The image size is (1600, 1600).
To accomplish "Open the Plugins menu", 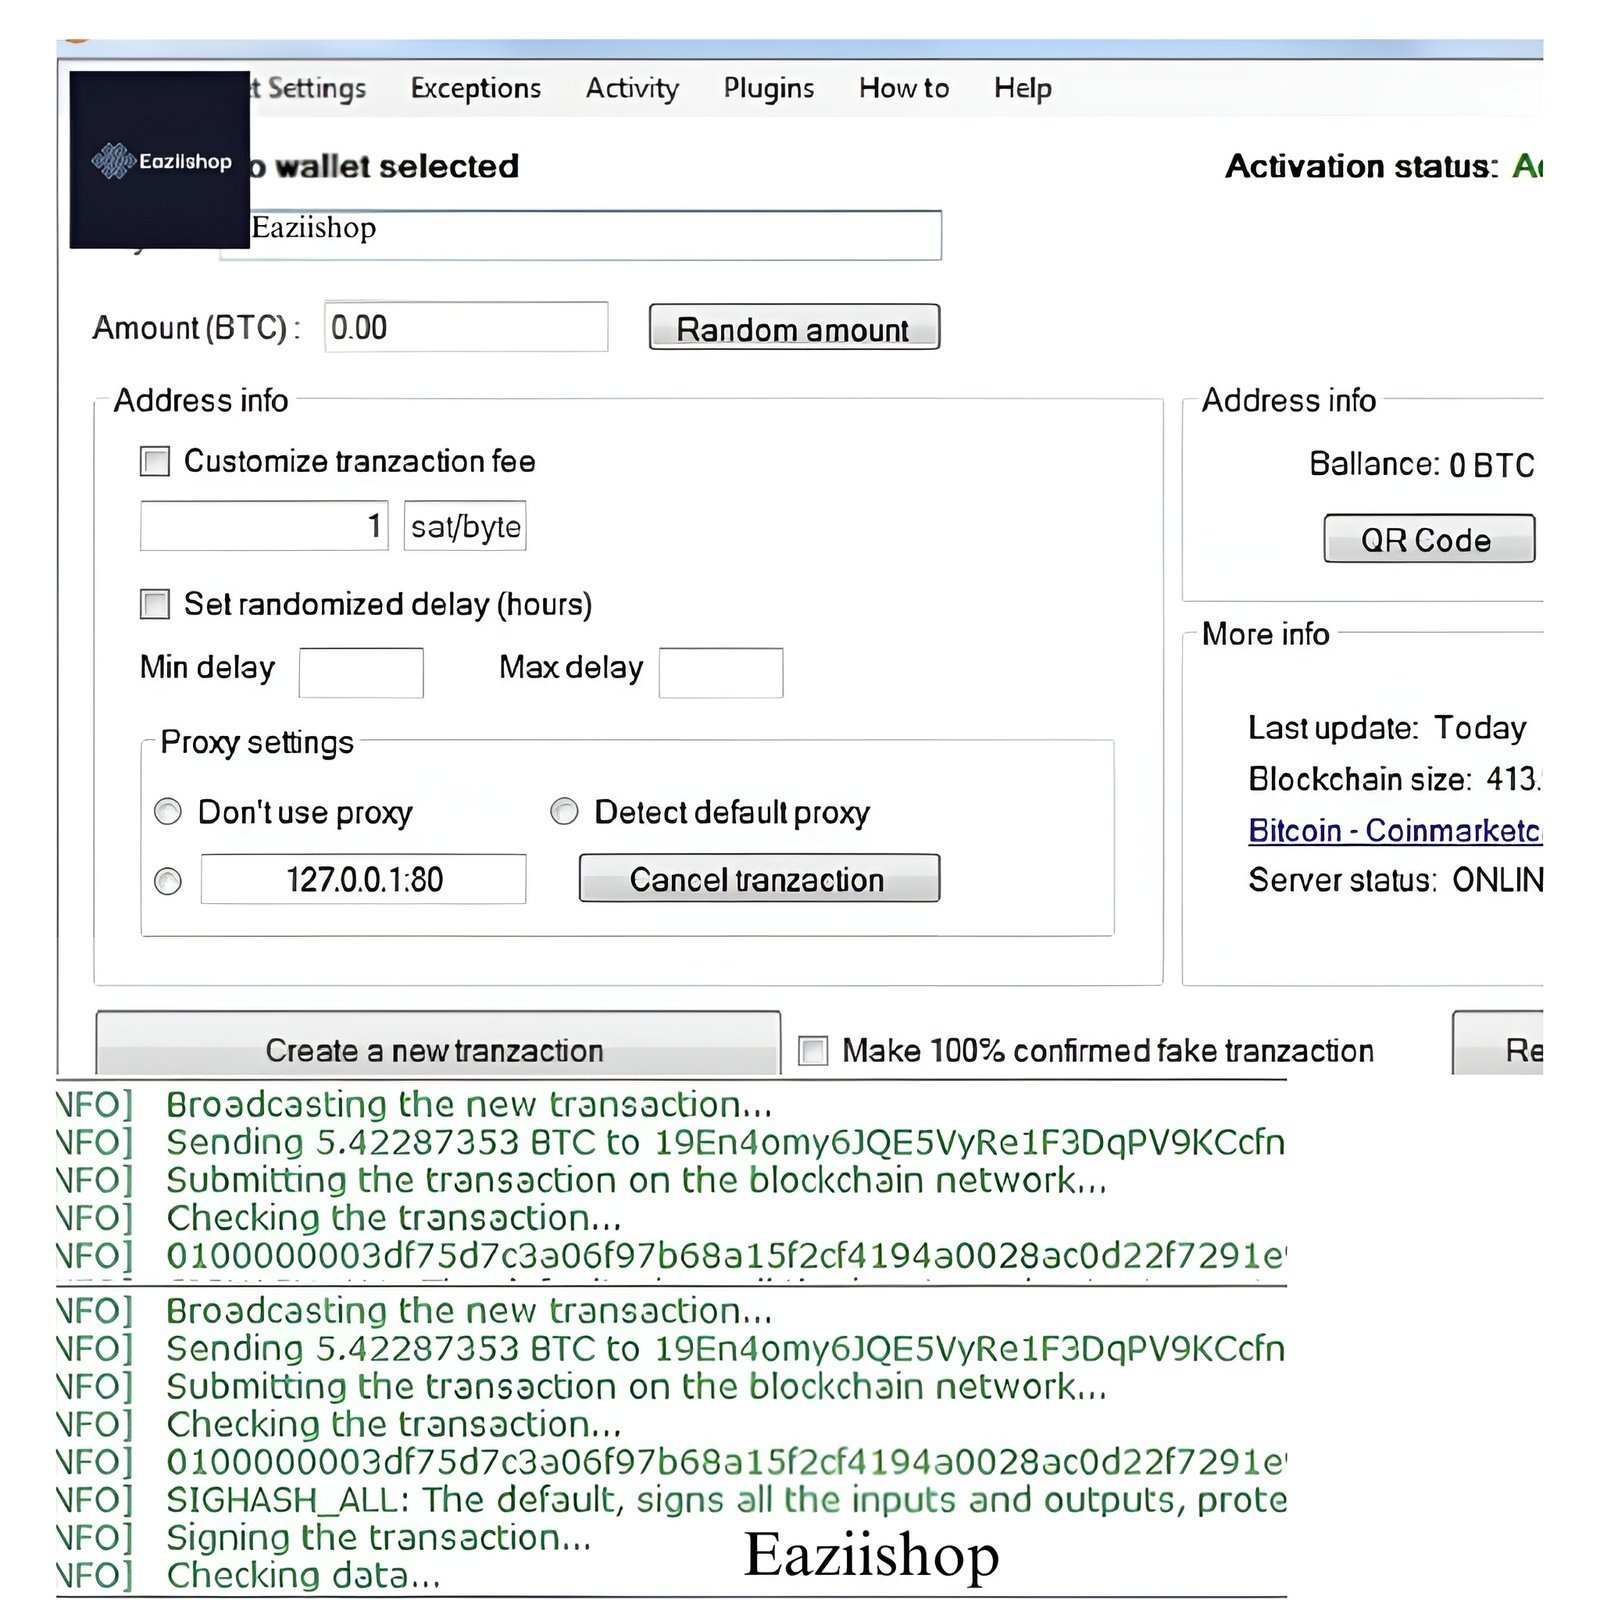I will coord(769,88).
